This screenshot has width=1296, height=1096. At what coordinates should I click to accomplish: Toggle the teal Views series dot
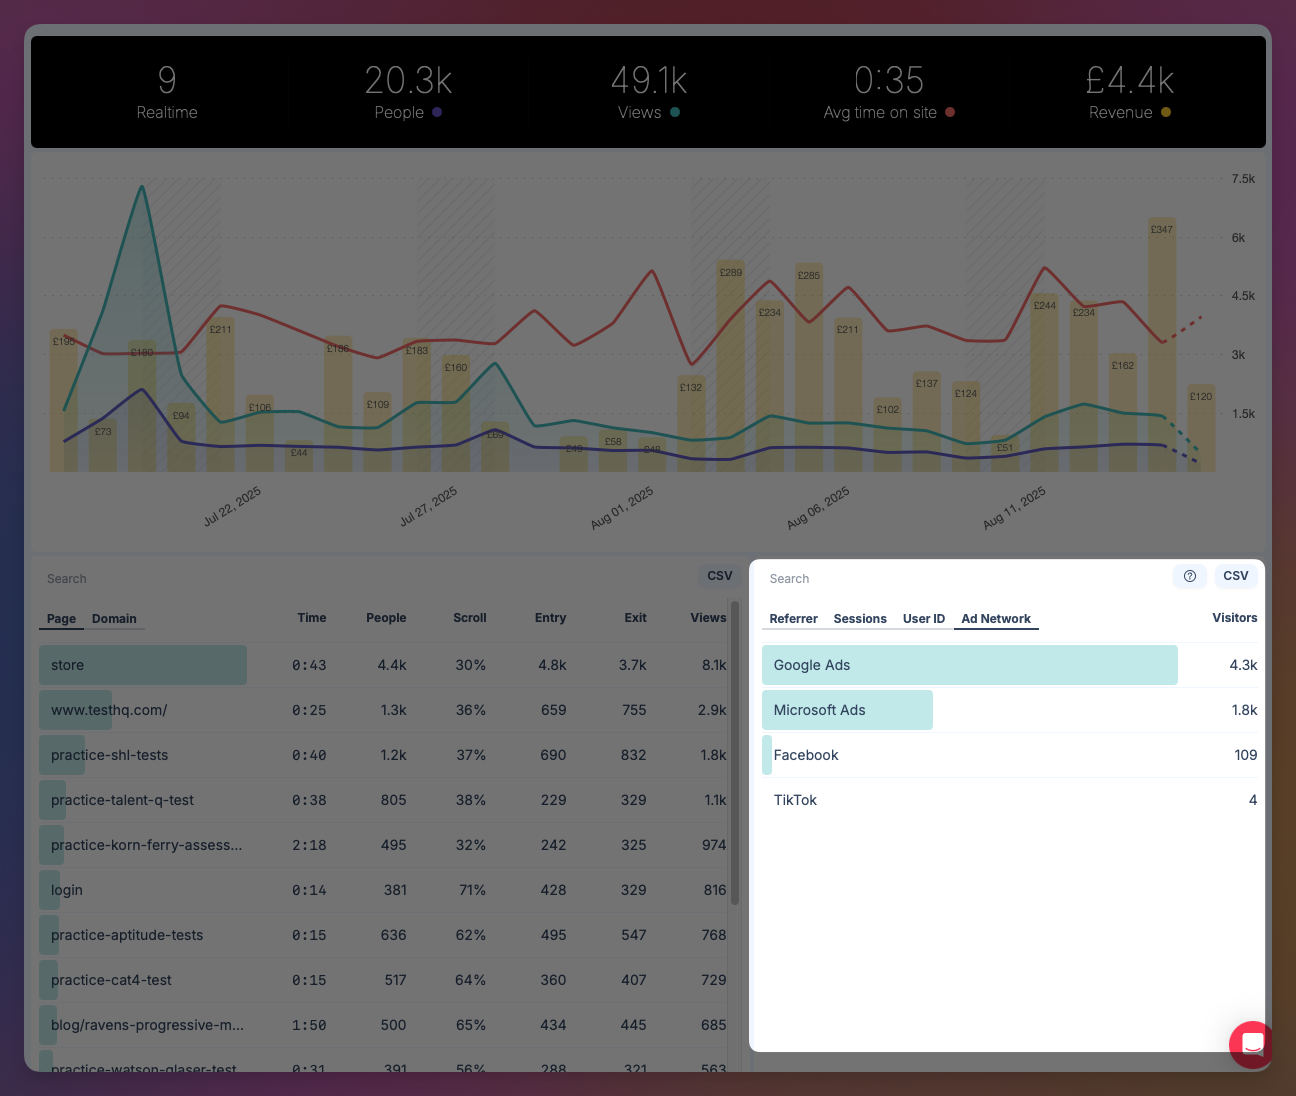(675, 112)
